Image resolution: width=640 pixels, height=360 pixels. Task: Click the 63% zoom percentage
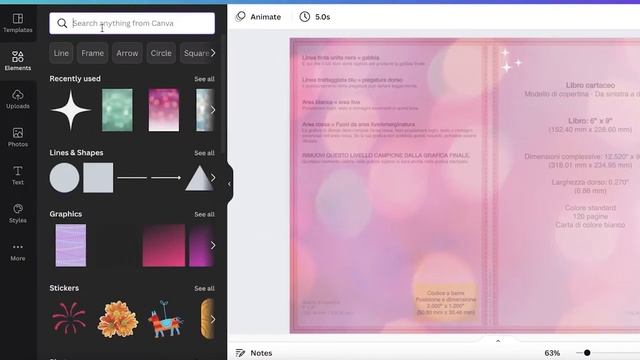[x=552, y=353]
